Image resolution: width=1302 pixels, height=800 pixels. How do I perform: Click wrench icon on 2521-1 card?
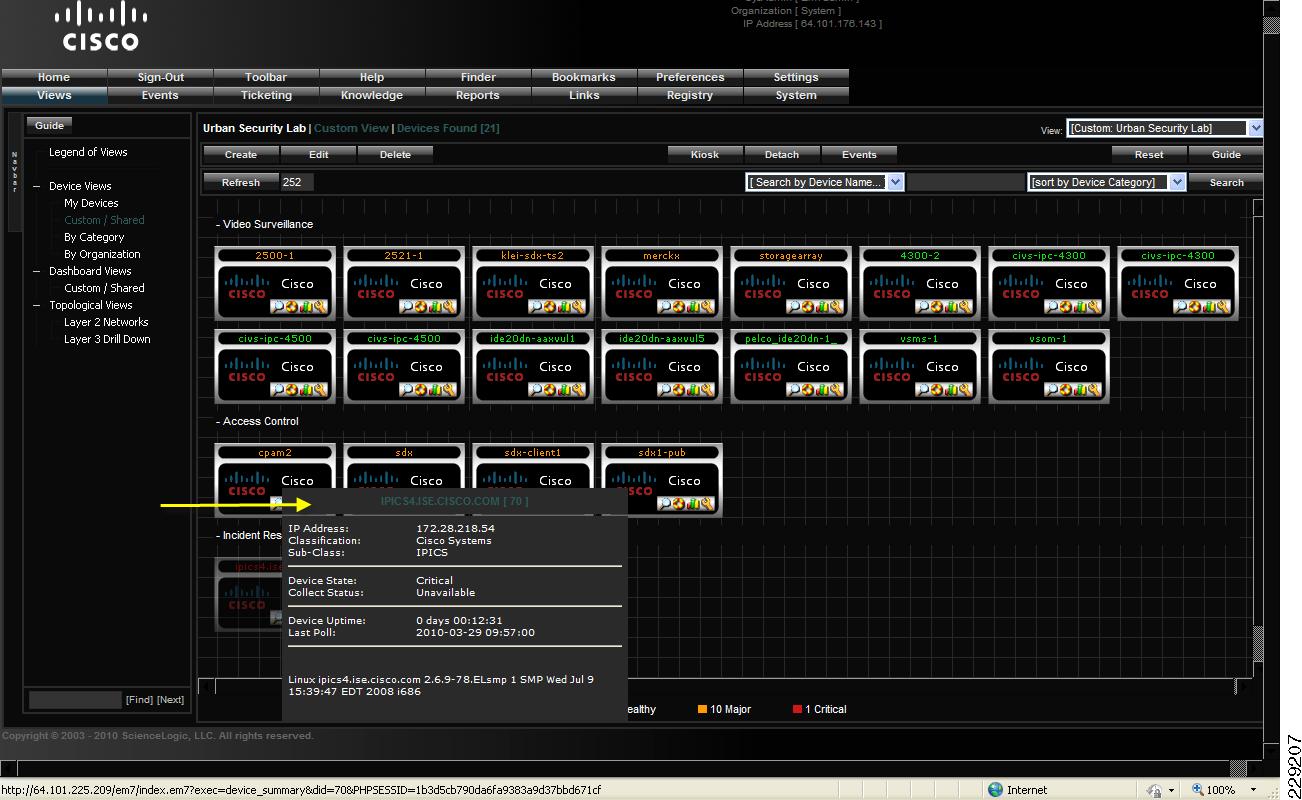(x=450, y=306)
